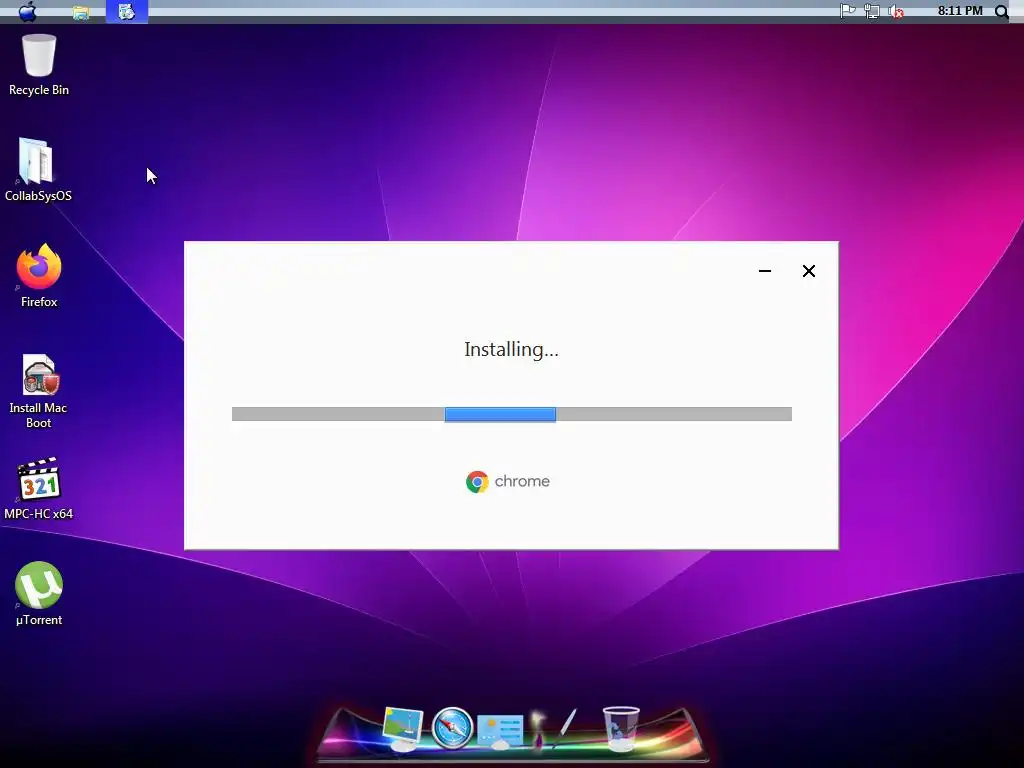Open the Recycle Bin desktop icon

pos(39,65)
